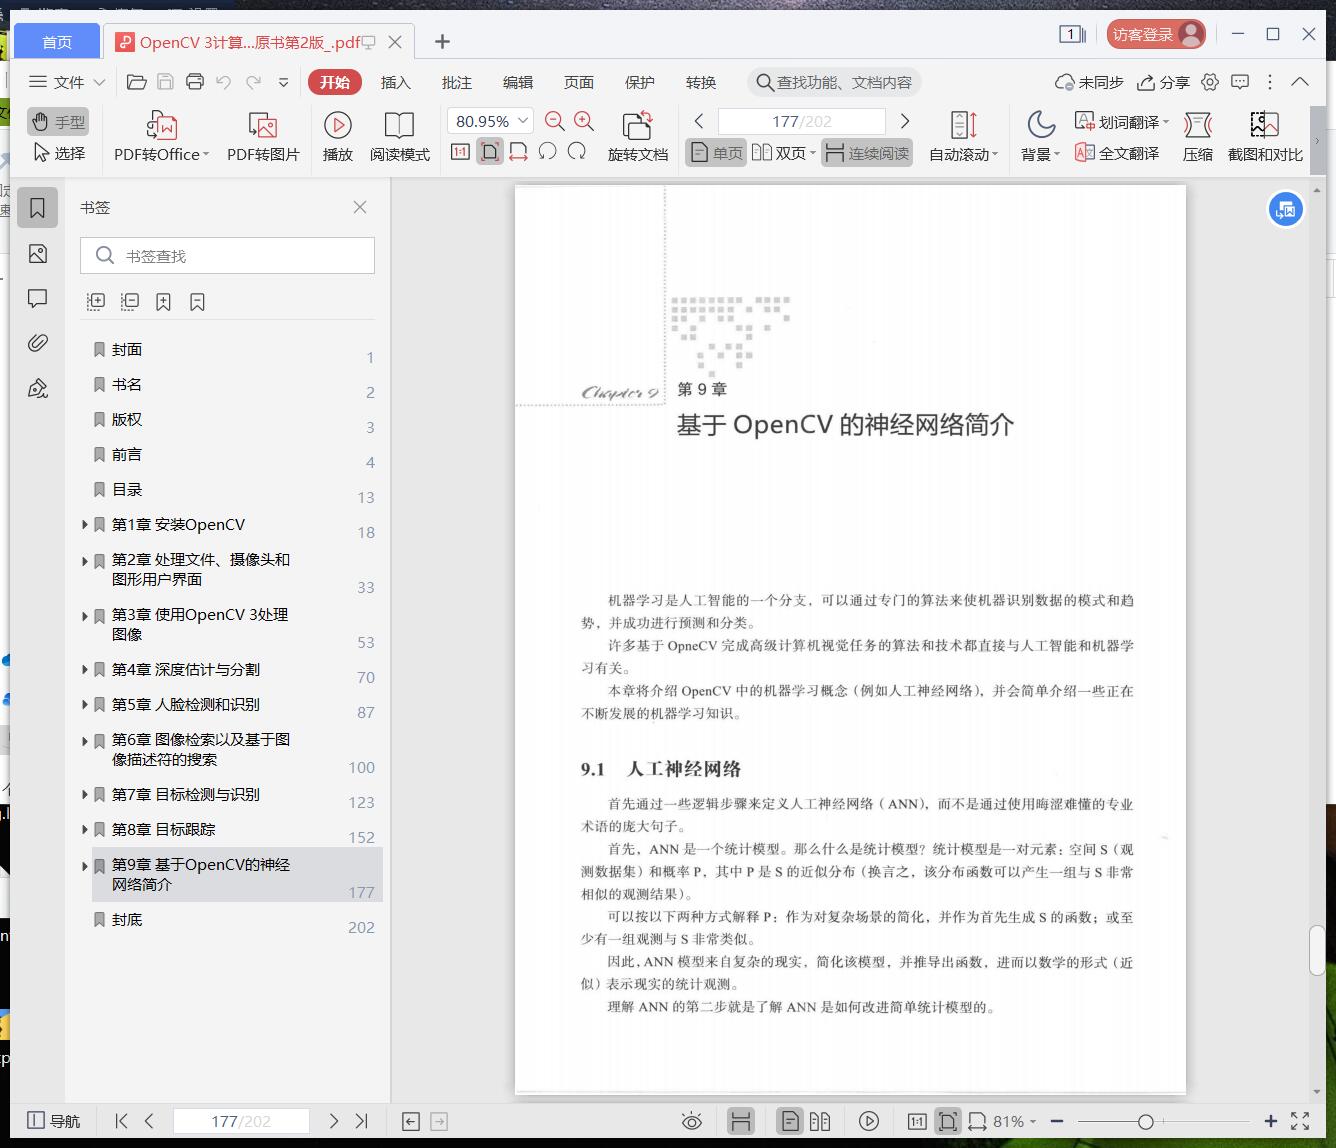Open 目录 bookmark entry
Screen dimensions: 1336x1148
coord(127,489)
